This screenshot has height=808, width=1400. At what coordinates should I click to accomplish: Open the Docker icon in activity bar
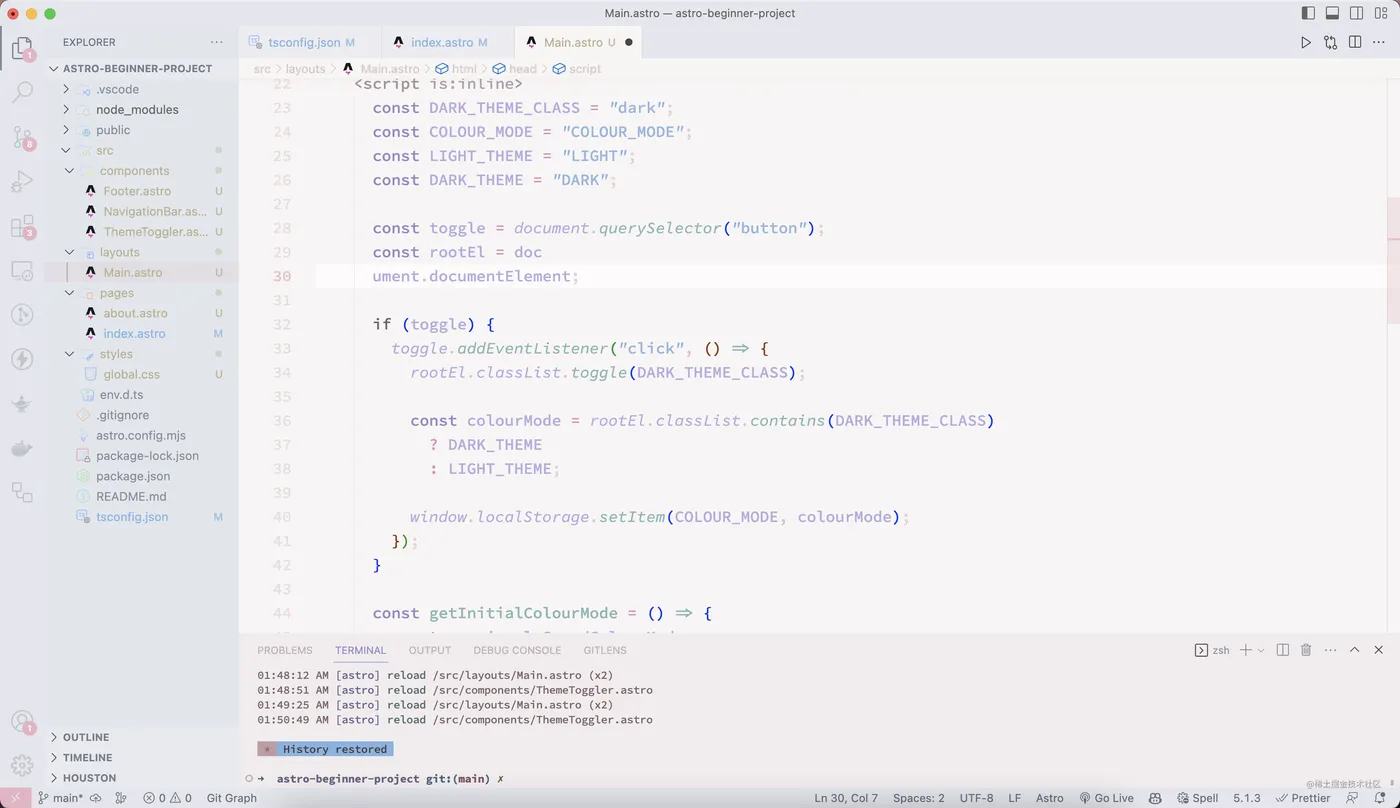coord(21,448)
